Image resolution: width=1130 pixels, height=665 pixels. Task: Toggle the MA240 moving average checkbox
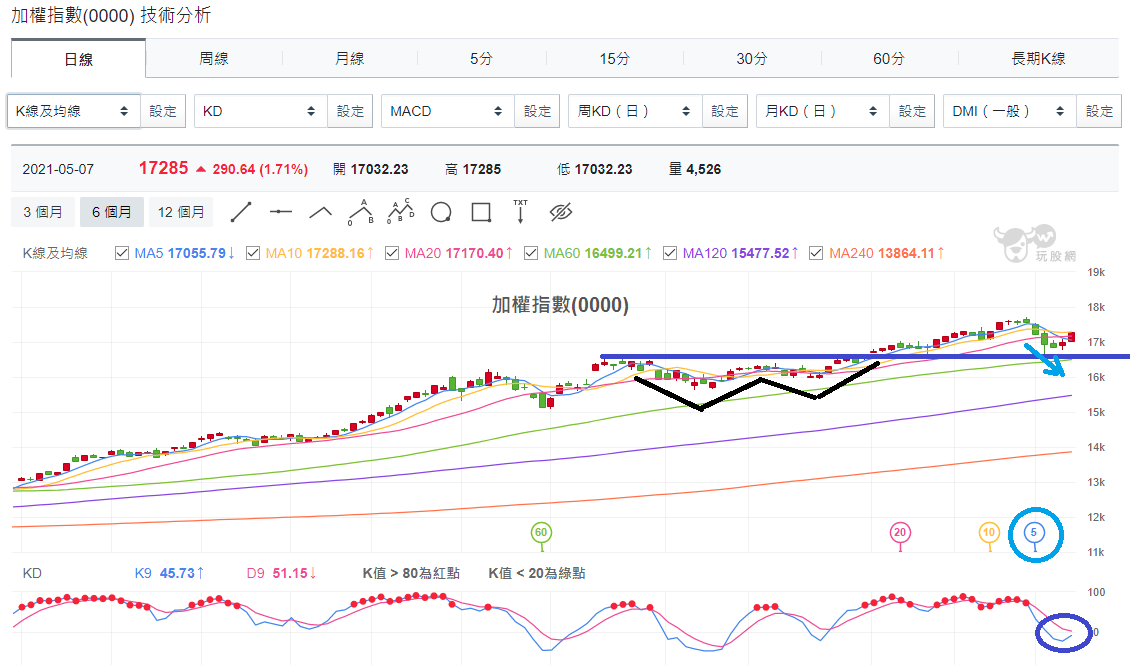click(x=816, y=254)
